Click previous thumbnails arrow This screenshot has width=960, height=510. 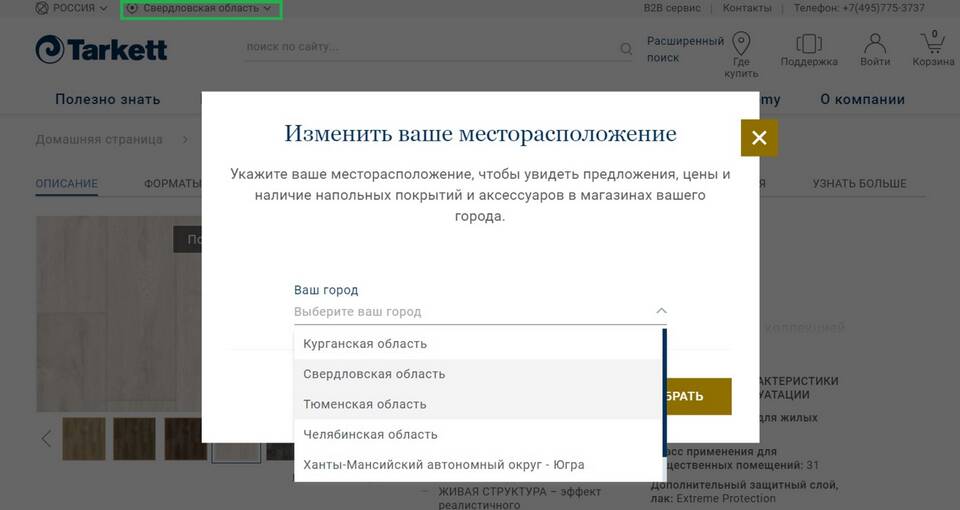coord(46,438)
